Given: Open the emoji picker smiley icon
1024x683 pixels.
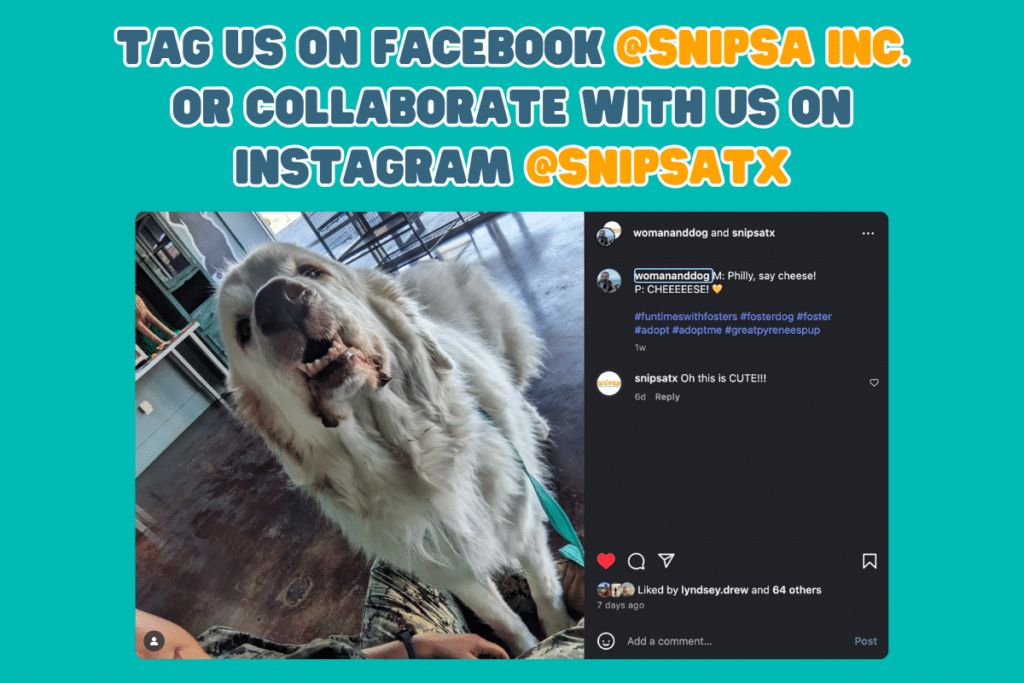Looking at the screenshot, I should pyautogui.click(x=606, y=641).
